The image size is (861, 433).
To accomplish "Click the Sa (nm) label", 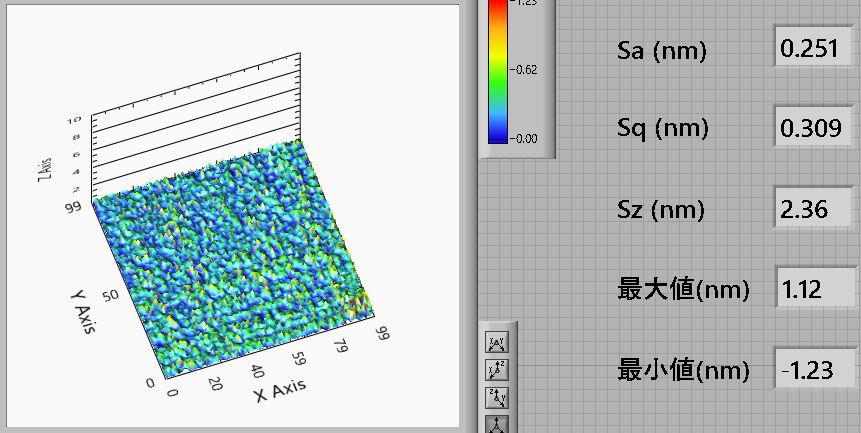I will [662, 51].
